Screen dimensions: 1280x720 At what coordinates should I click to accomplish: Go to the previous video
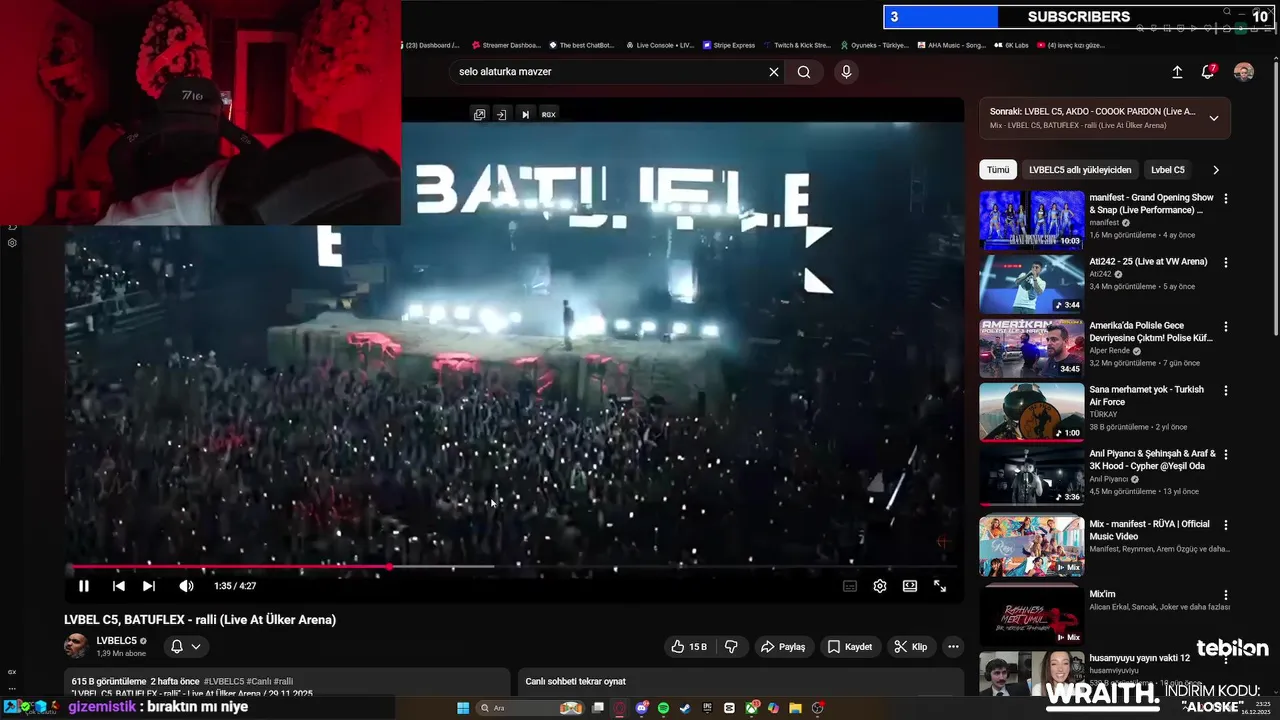118,586
